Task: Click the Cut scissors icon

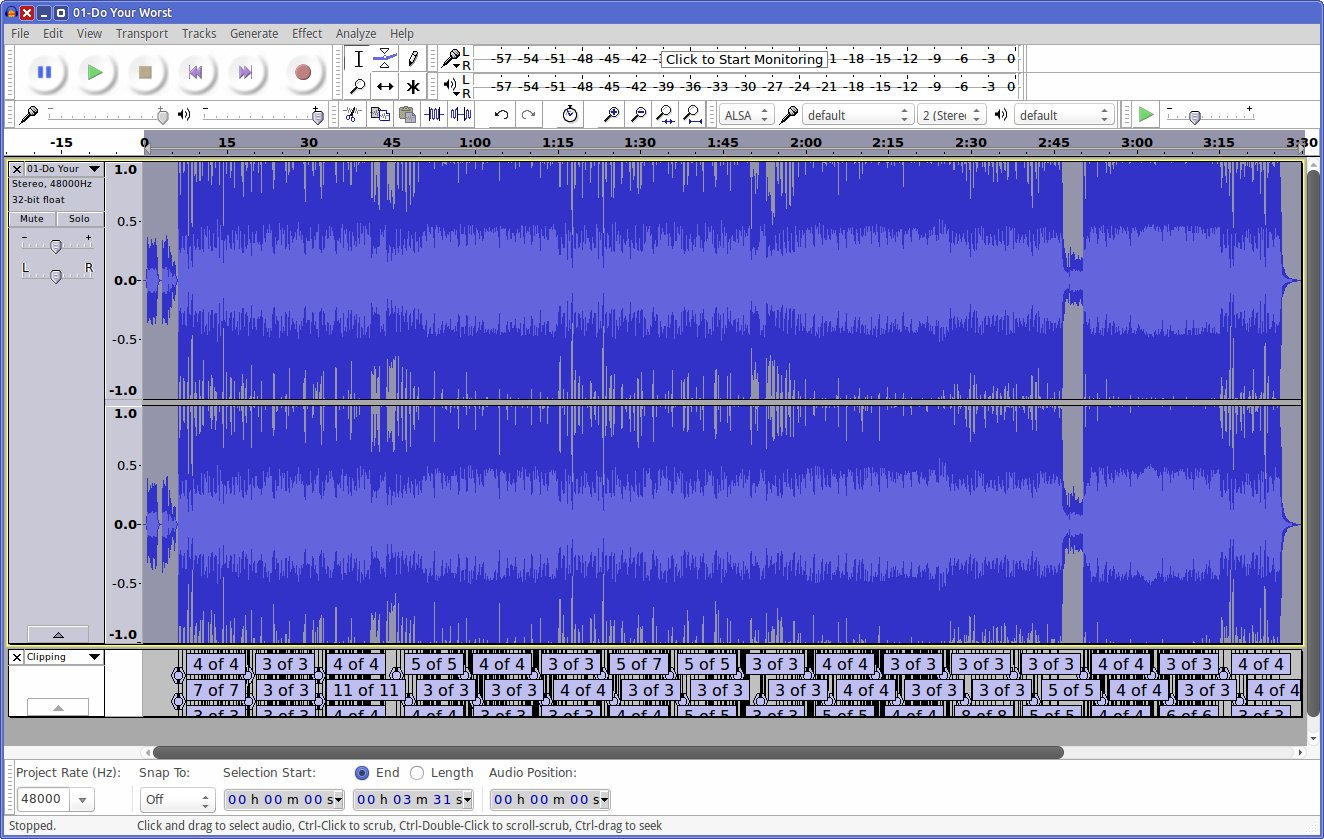Action: 352,115
